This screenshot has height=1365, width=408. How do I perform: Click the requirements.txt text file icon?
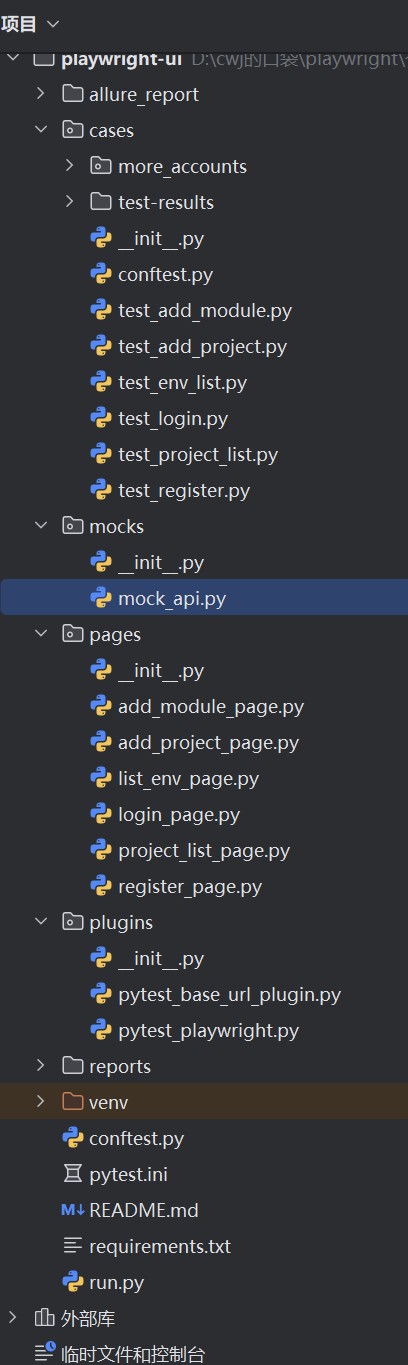[72, 1246]
